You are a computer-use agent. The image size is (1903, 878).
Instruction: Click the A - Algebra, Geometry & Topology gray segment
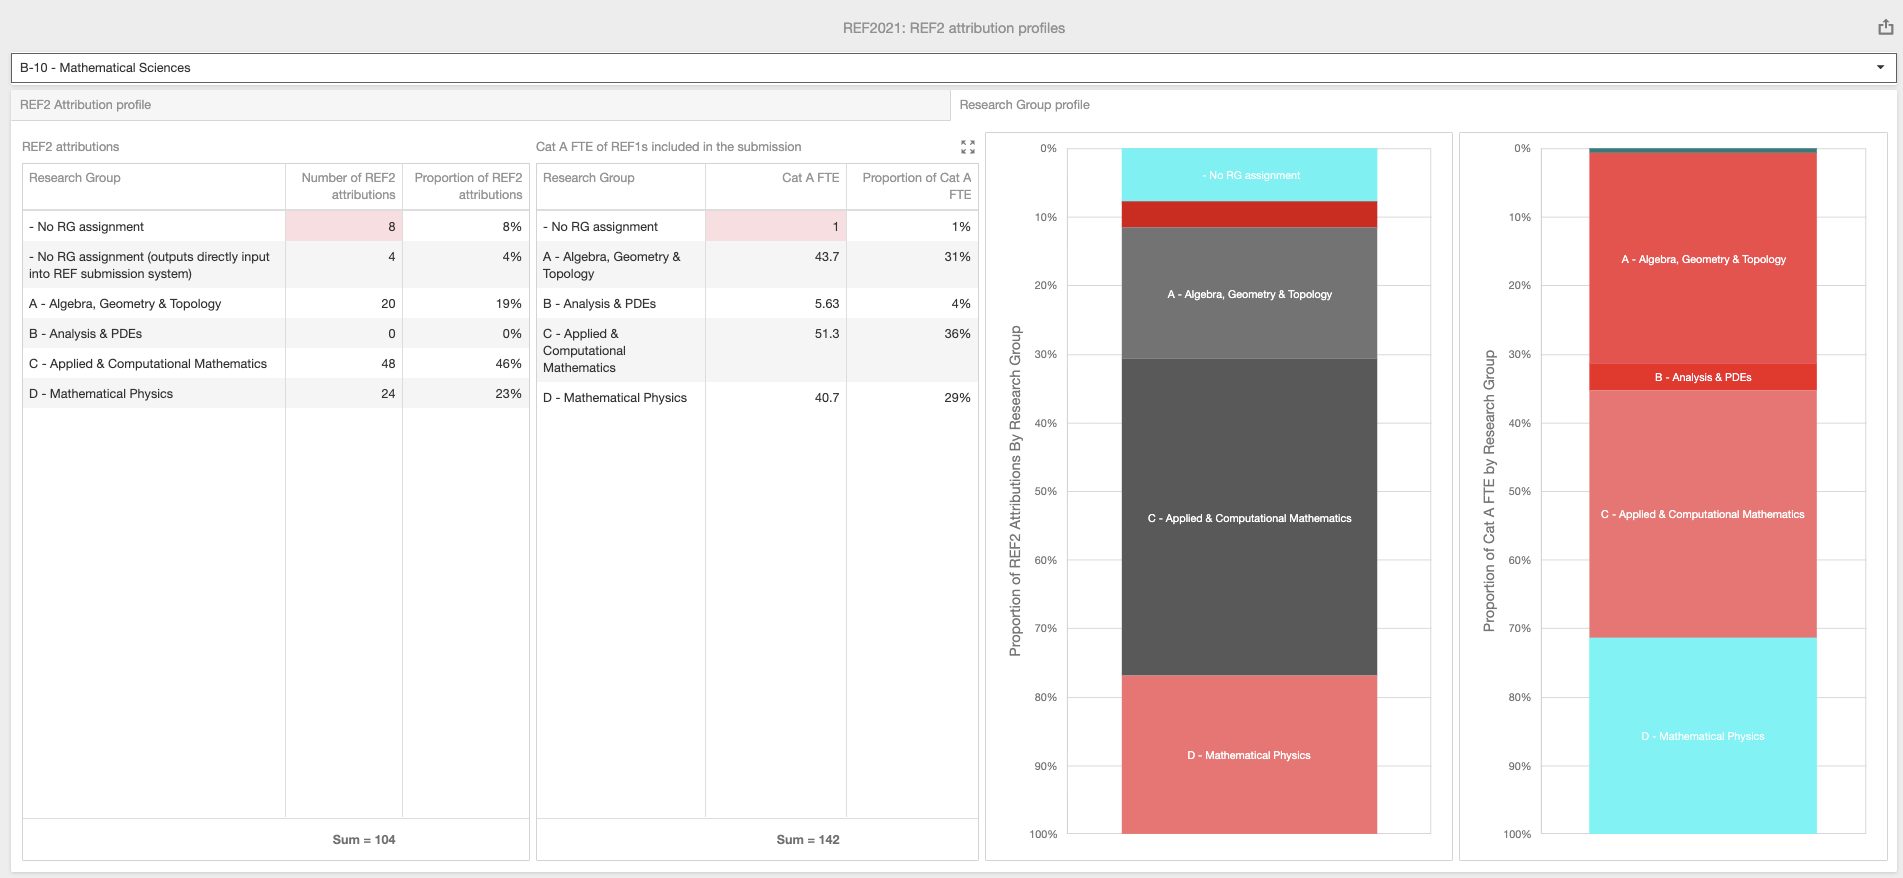[1249, 294]
